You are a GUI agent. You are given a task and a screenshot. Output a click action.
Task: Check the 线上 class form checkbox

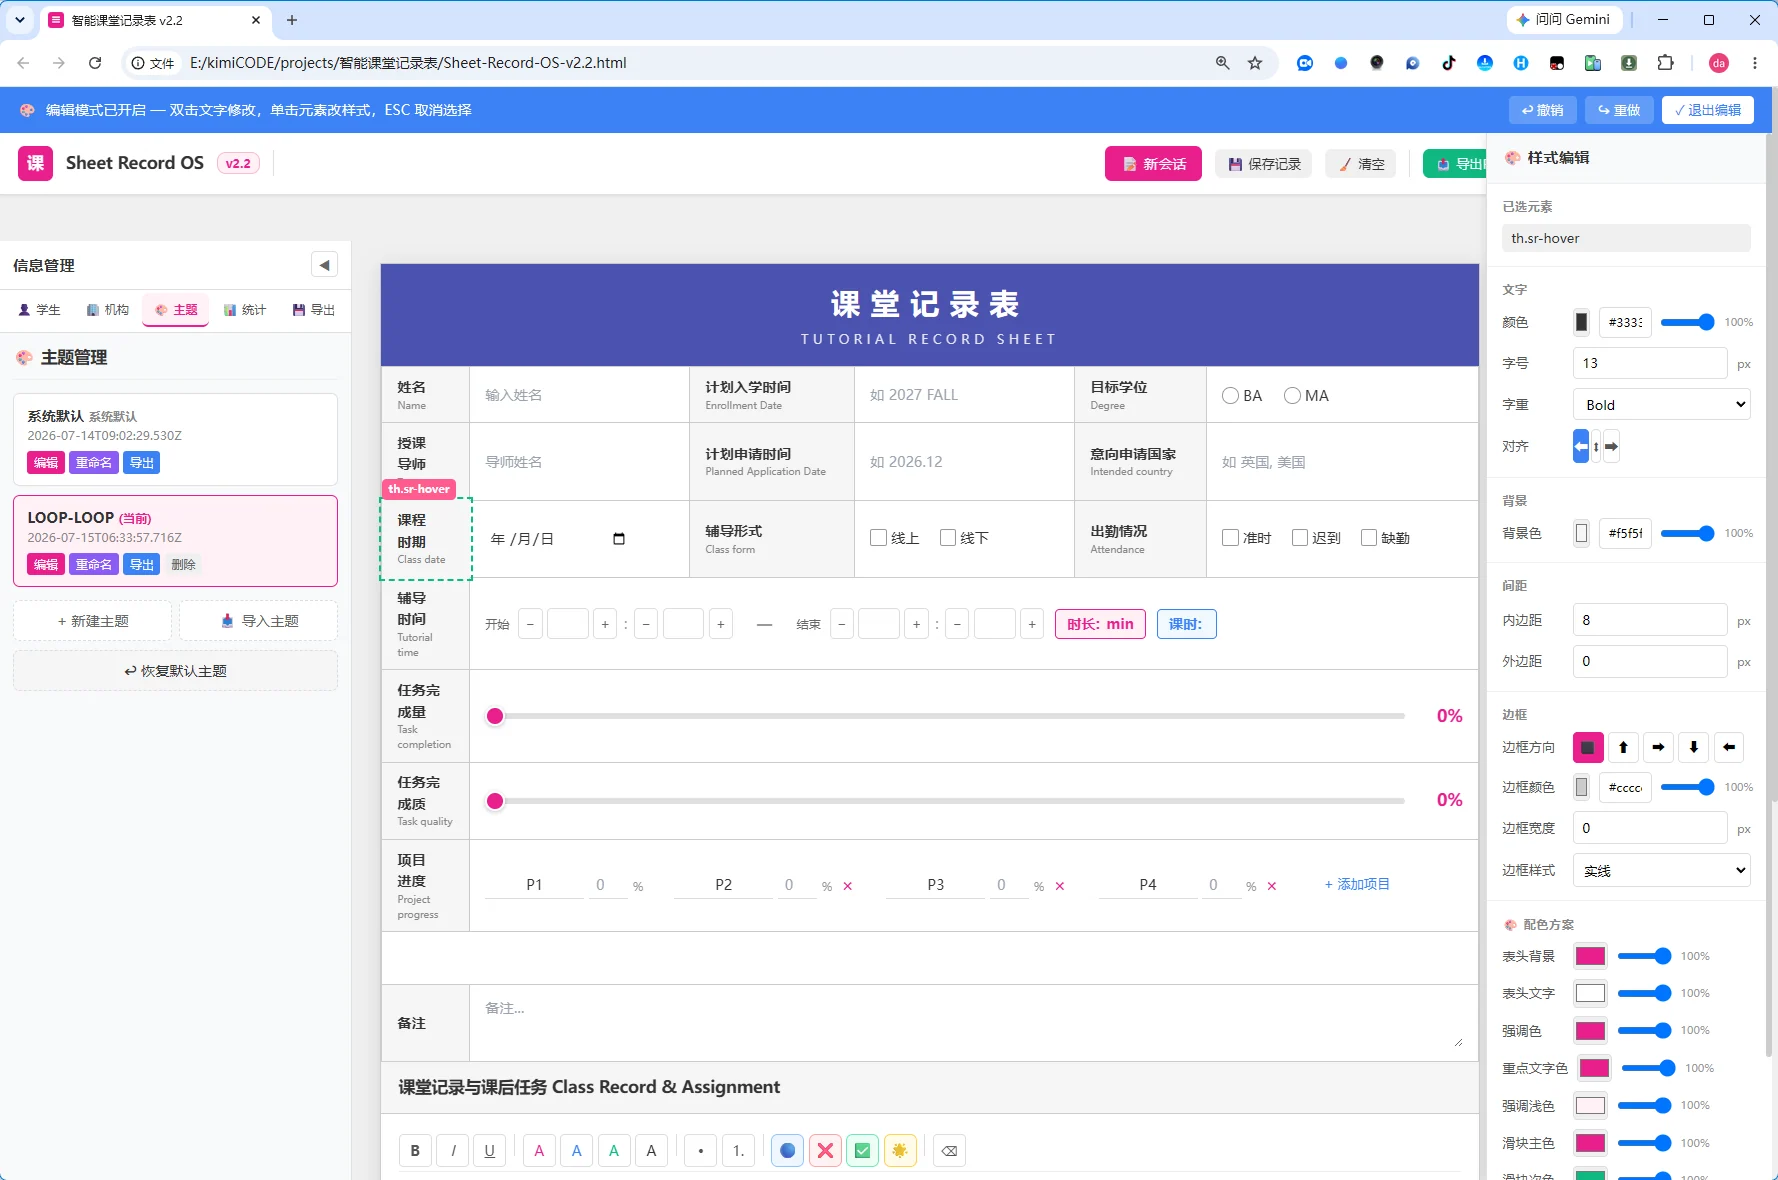click(x=879, y=538)
